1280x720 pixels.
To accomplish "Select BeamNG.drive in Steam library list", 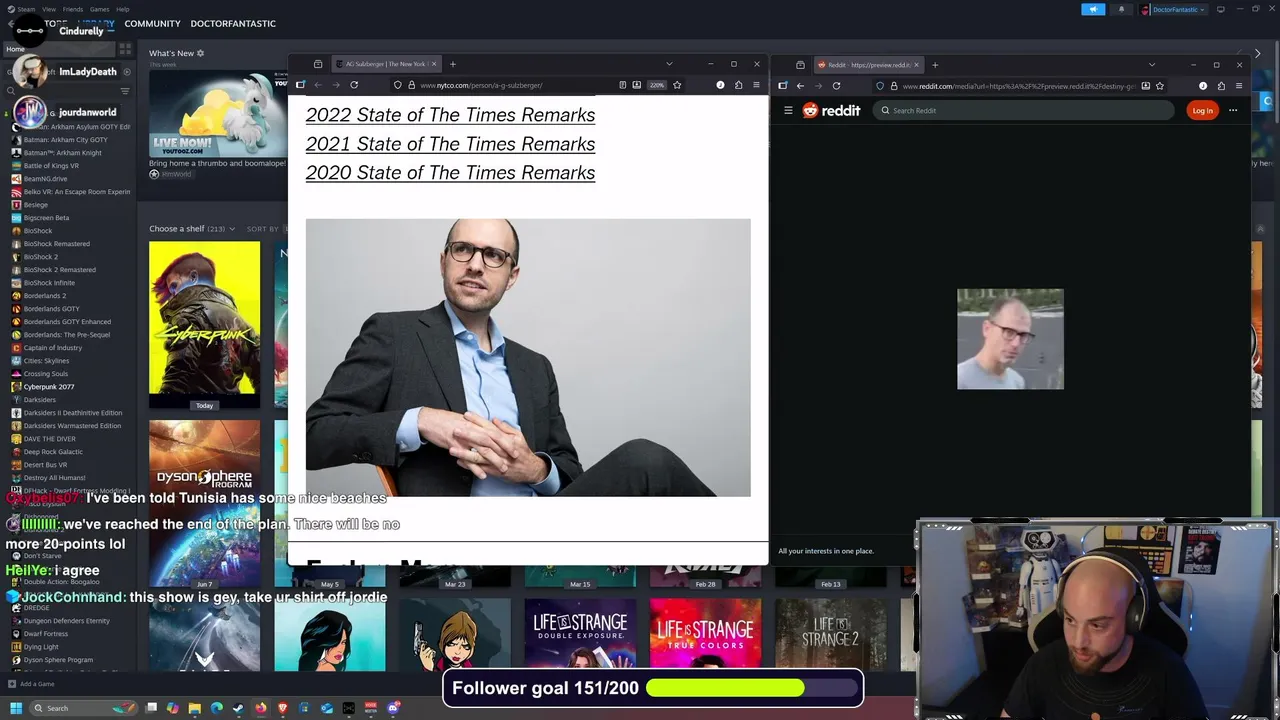I will (45, 179).
